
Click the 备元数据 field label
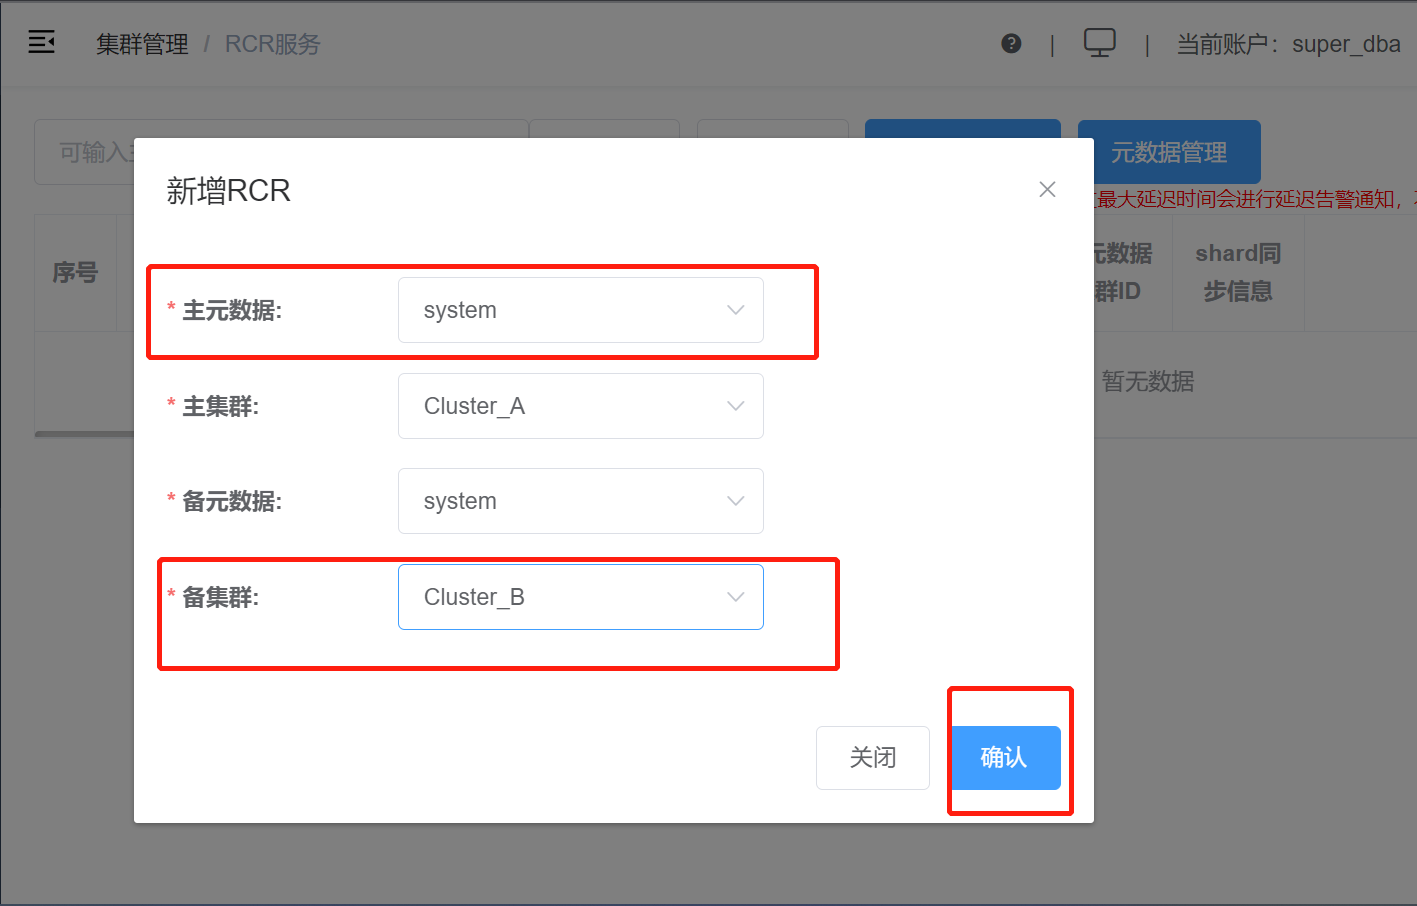tap(232, 501)
